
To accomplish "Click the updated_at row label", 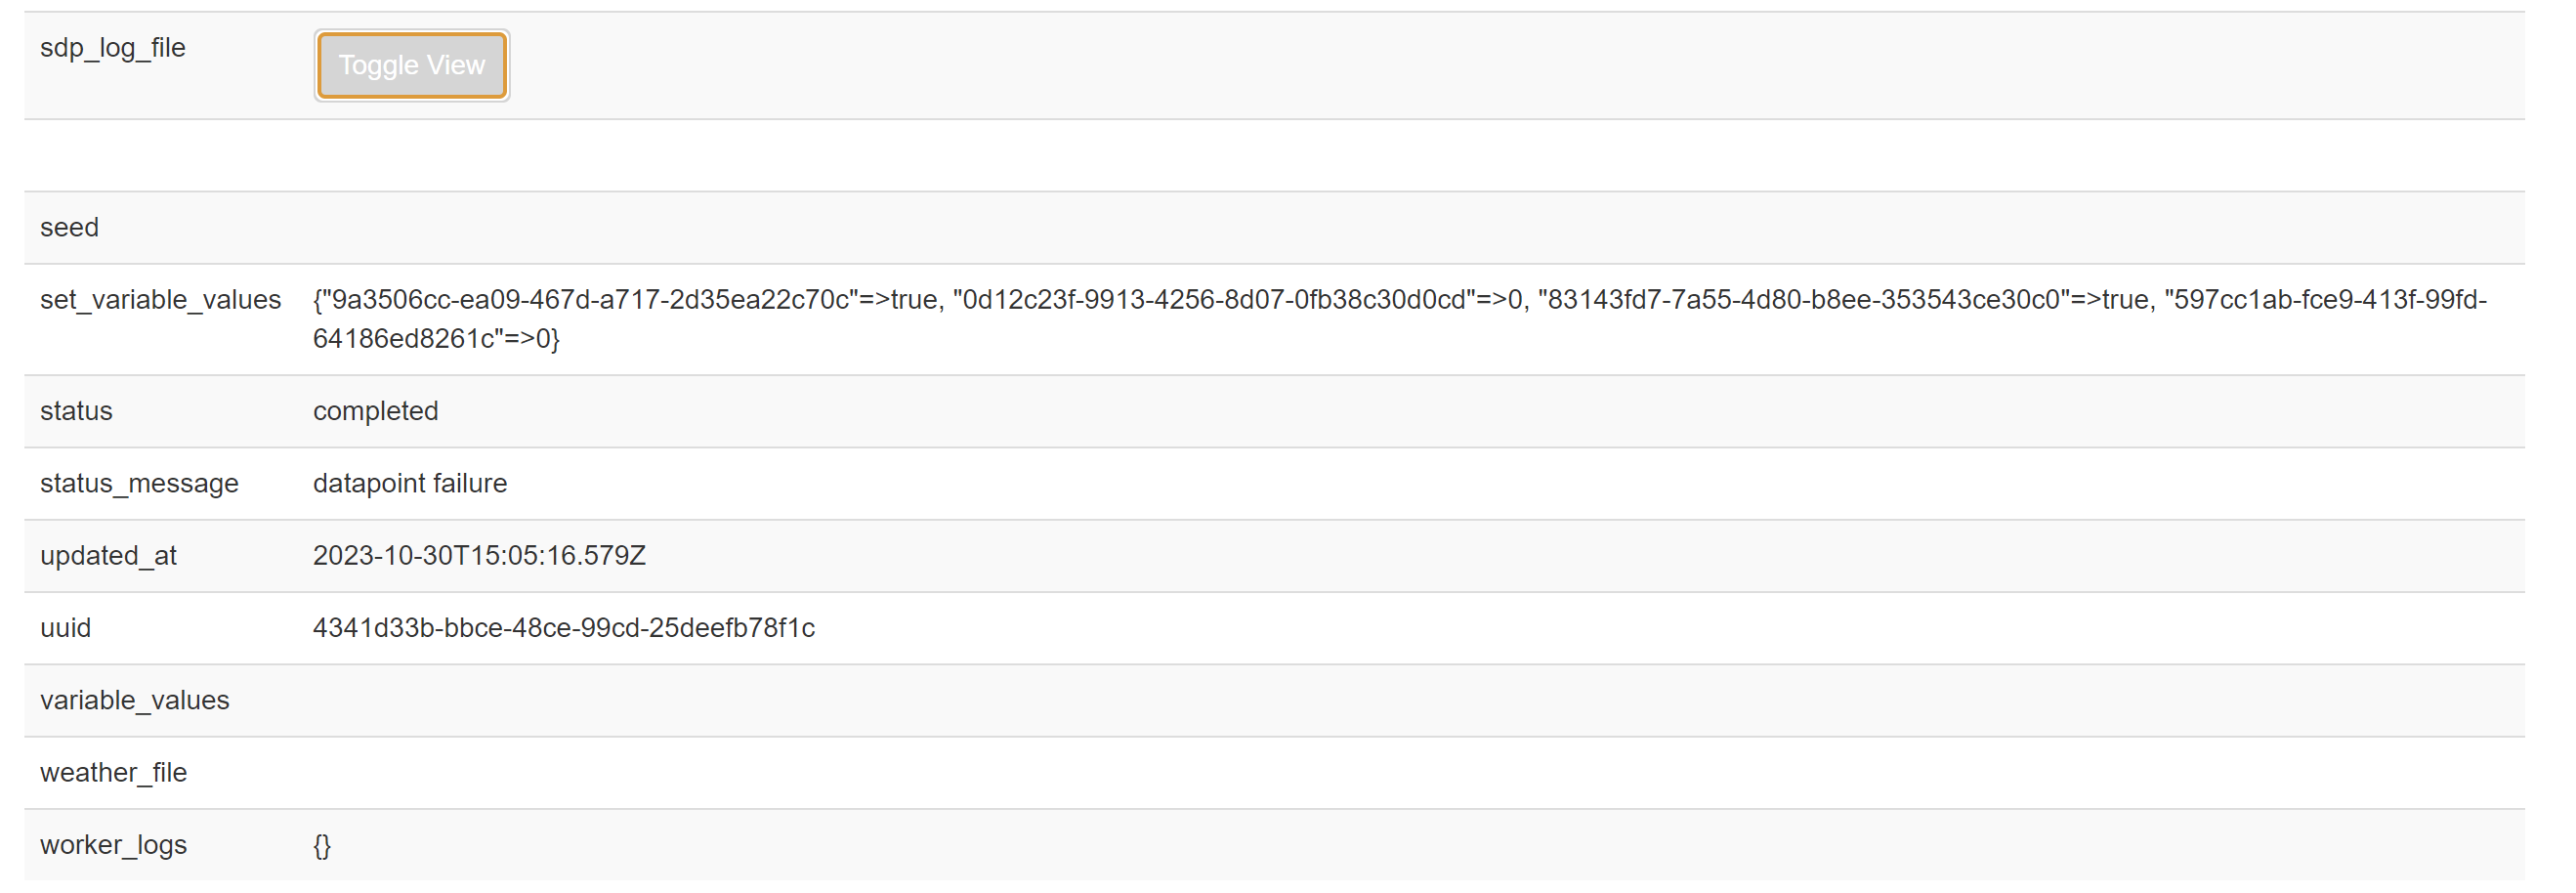I will pos(107,555).
